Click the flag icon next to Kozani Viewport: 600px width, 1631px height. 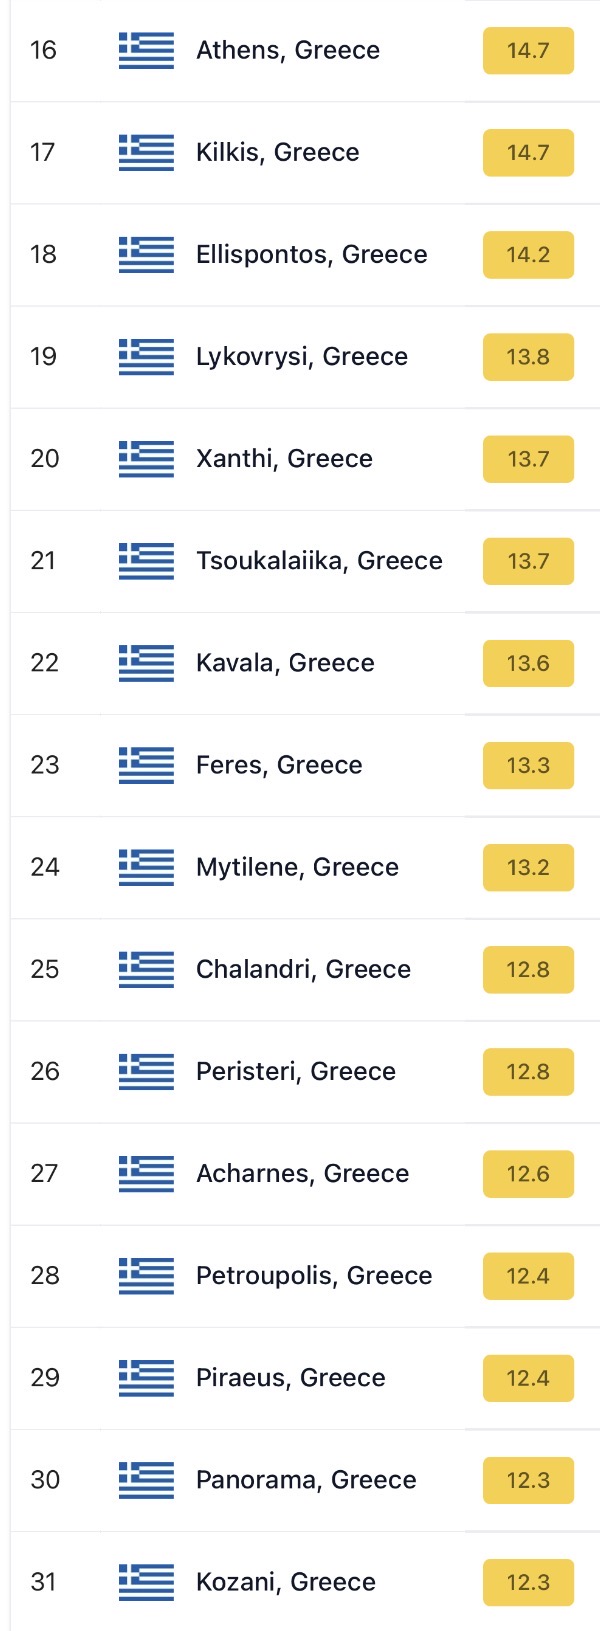click(146, 1581)
